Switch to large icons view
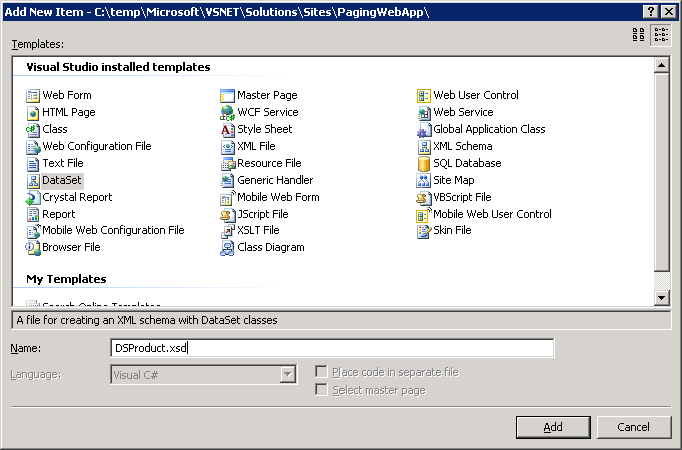Image resolution: width=682 pixels, height=450 pixels. click(x=639, y=34)
